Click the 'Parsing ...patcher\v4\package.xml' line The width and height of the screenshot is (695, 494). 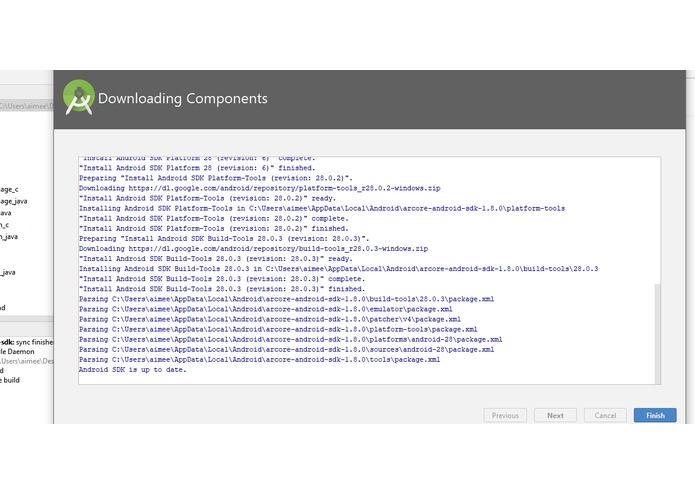click(270, 319)
